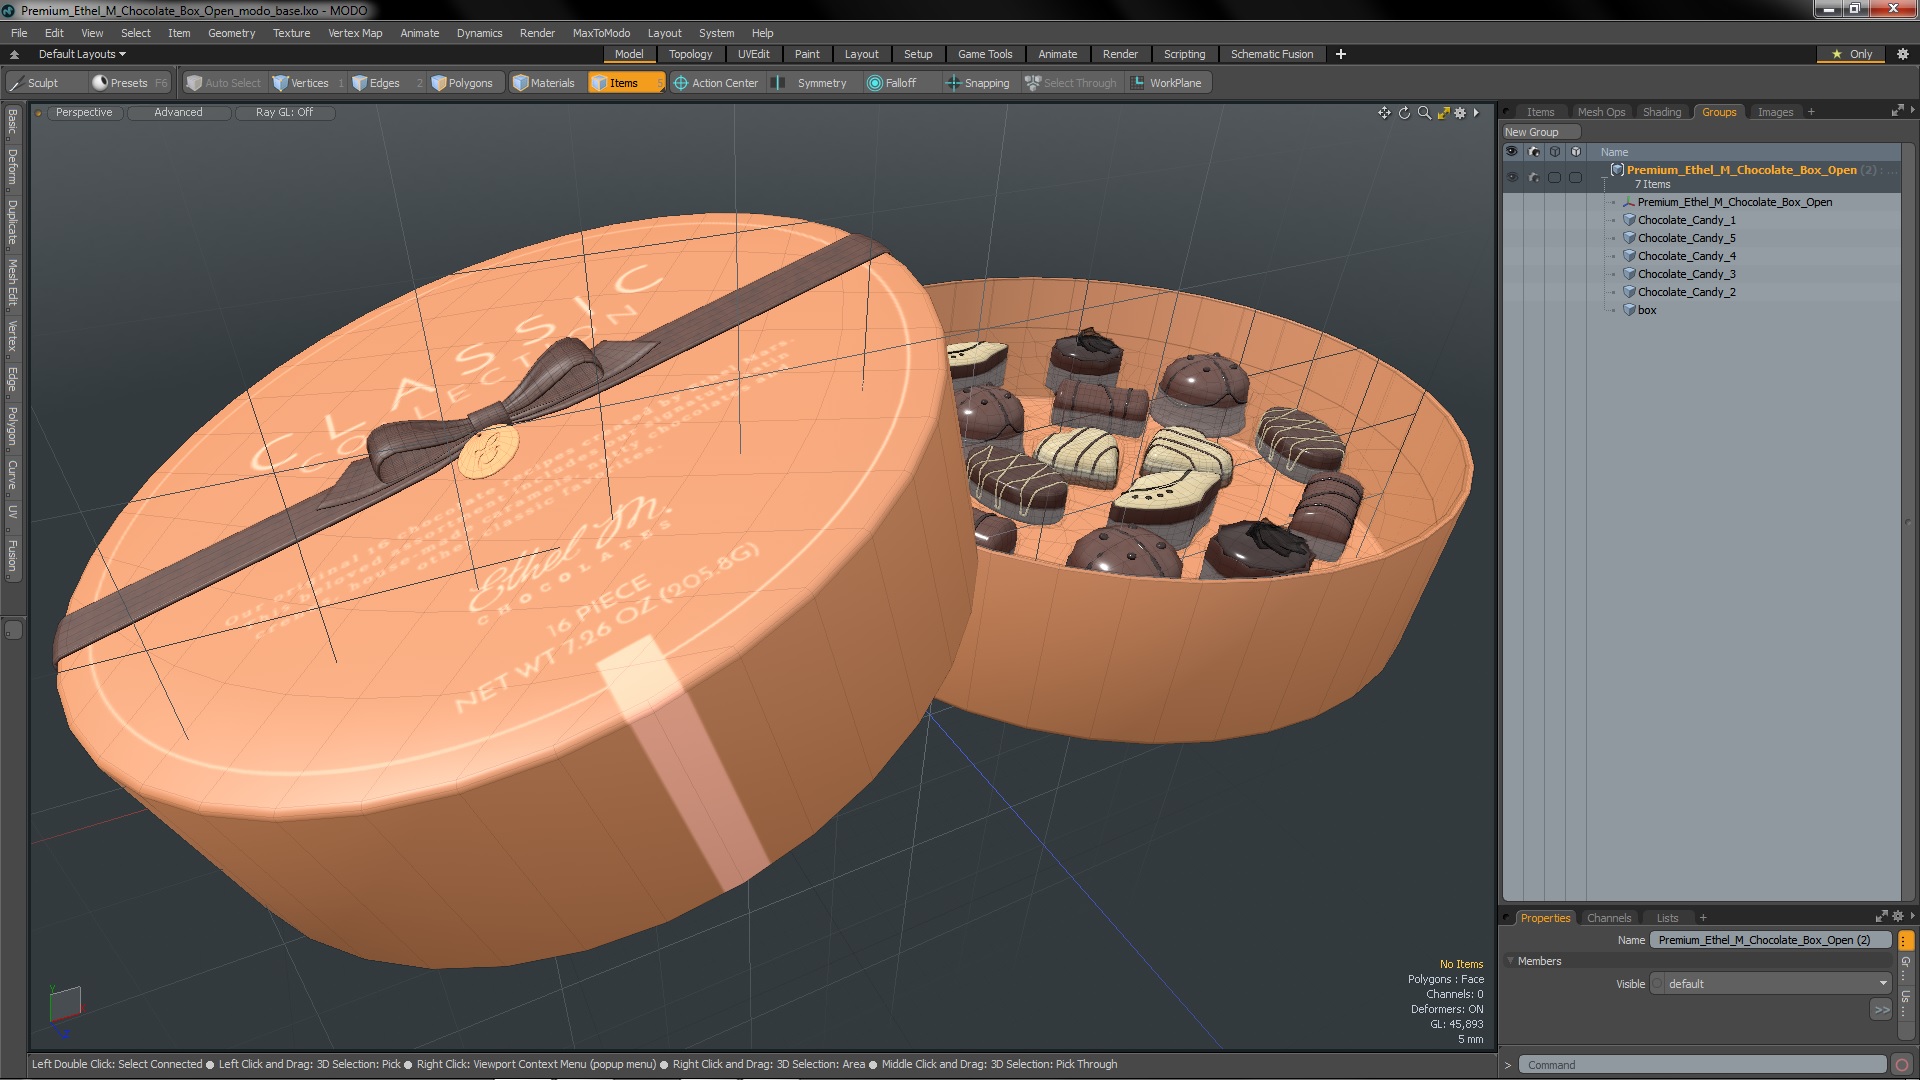Click the locator icon of Premium_Ethel_M_Chocolate_Box_Open item
Viewport: 1920px width, 1080px height.
(1628, 202)
